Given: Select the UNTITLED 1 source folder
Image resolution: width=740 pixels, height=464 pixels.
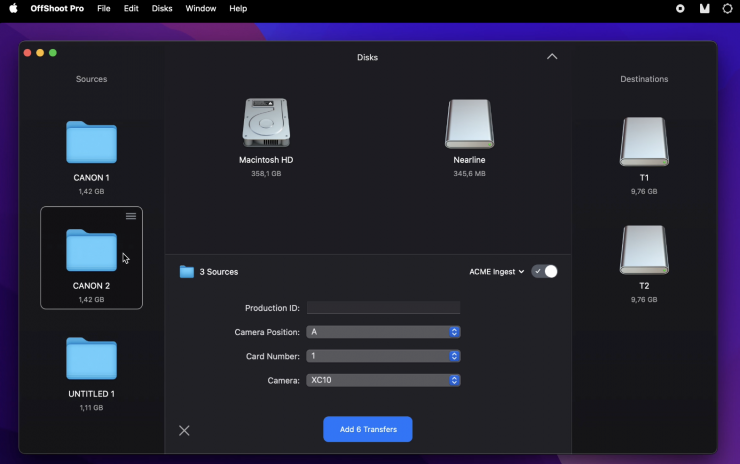Looking at the screenshot, I should pyautogui.click(x=91, y=359).
